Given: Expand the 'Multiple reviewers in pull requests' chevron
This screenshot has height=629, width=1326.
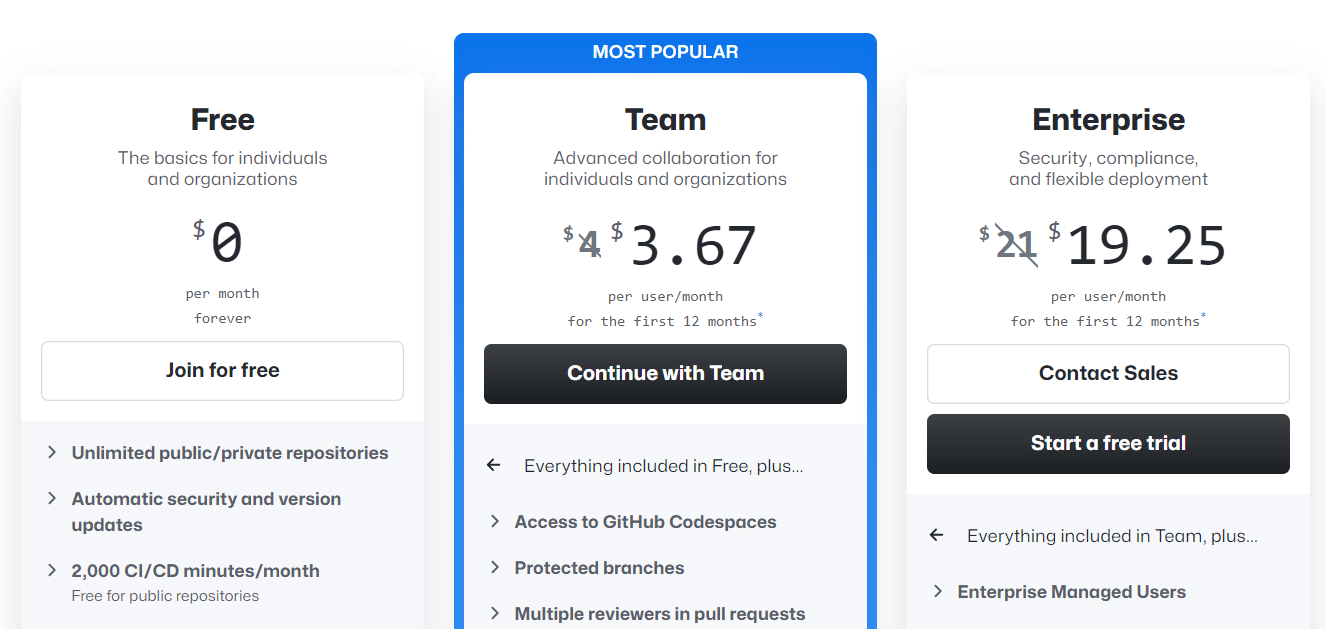Looking at the screenshot, I should coord(494,613).
